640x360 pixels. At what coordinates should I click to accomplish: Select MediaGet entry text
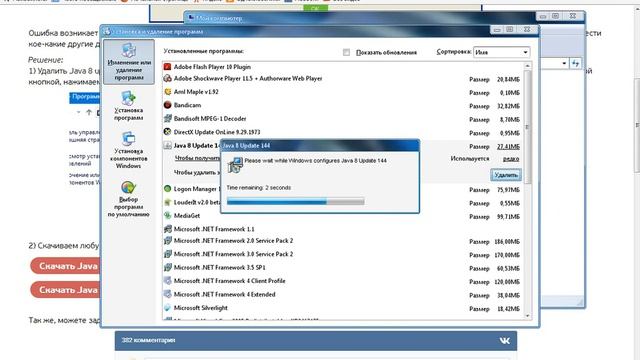[187, 216]
